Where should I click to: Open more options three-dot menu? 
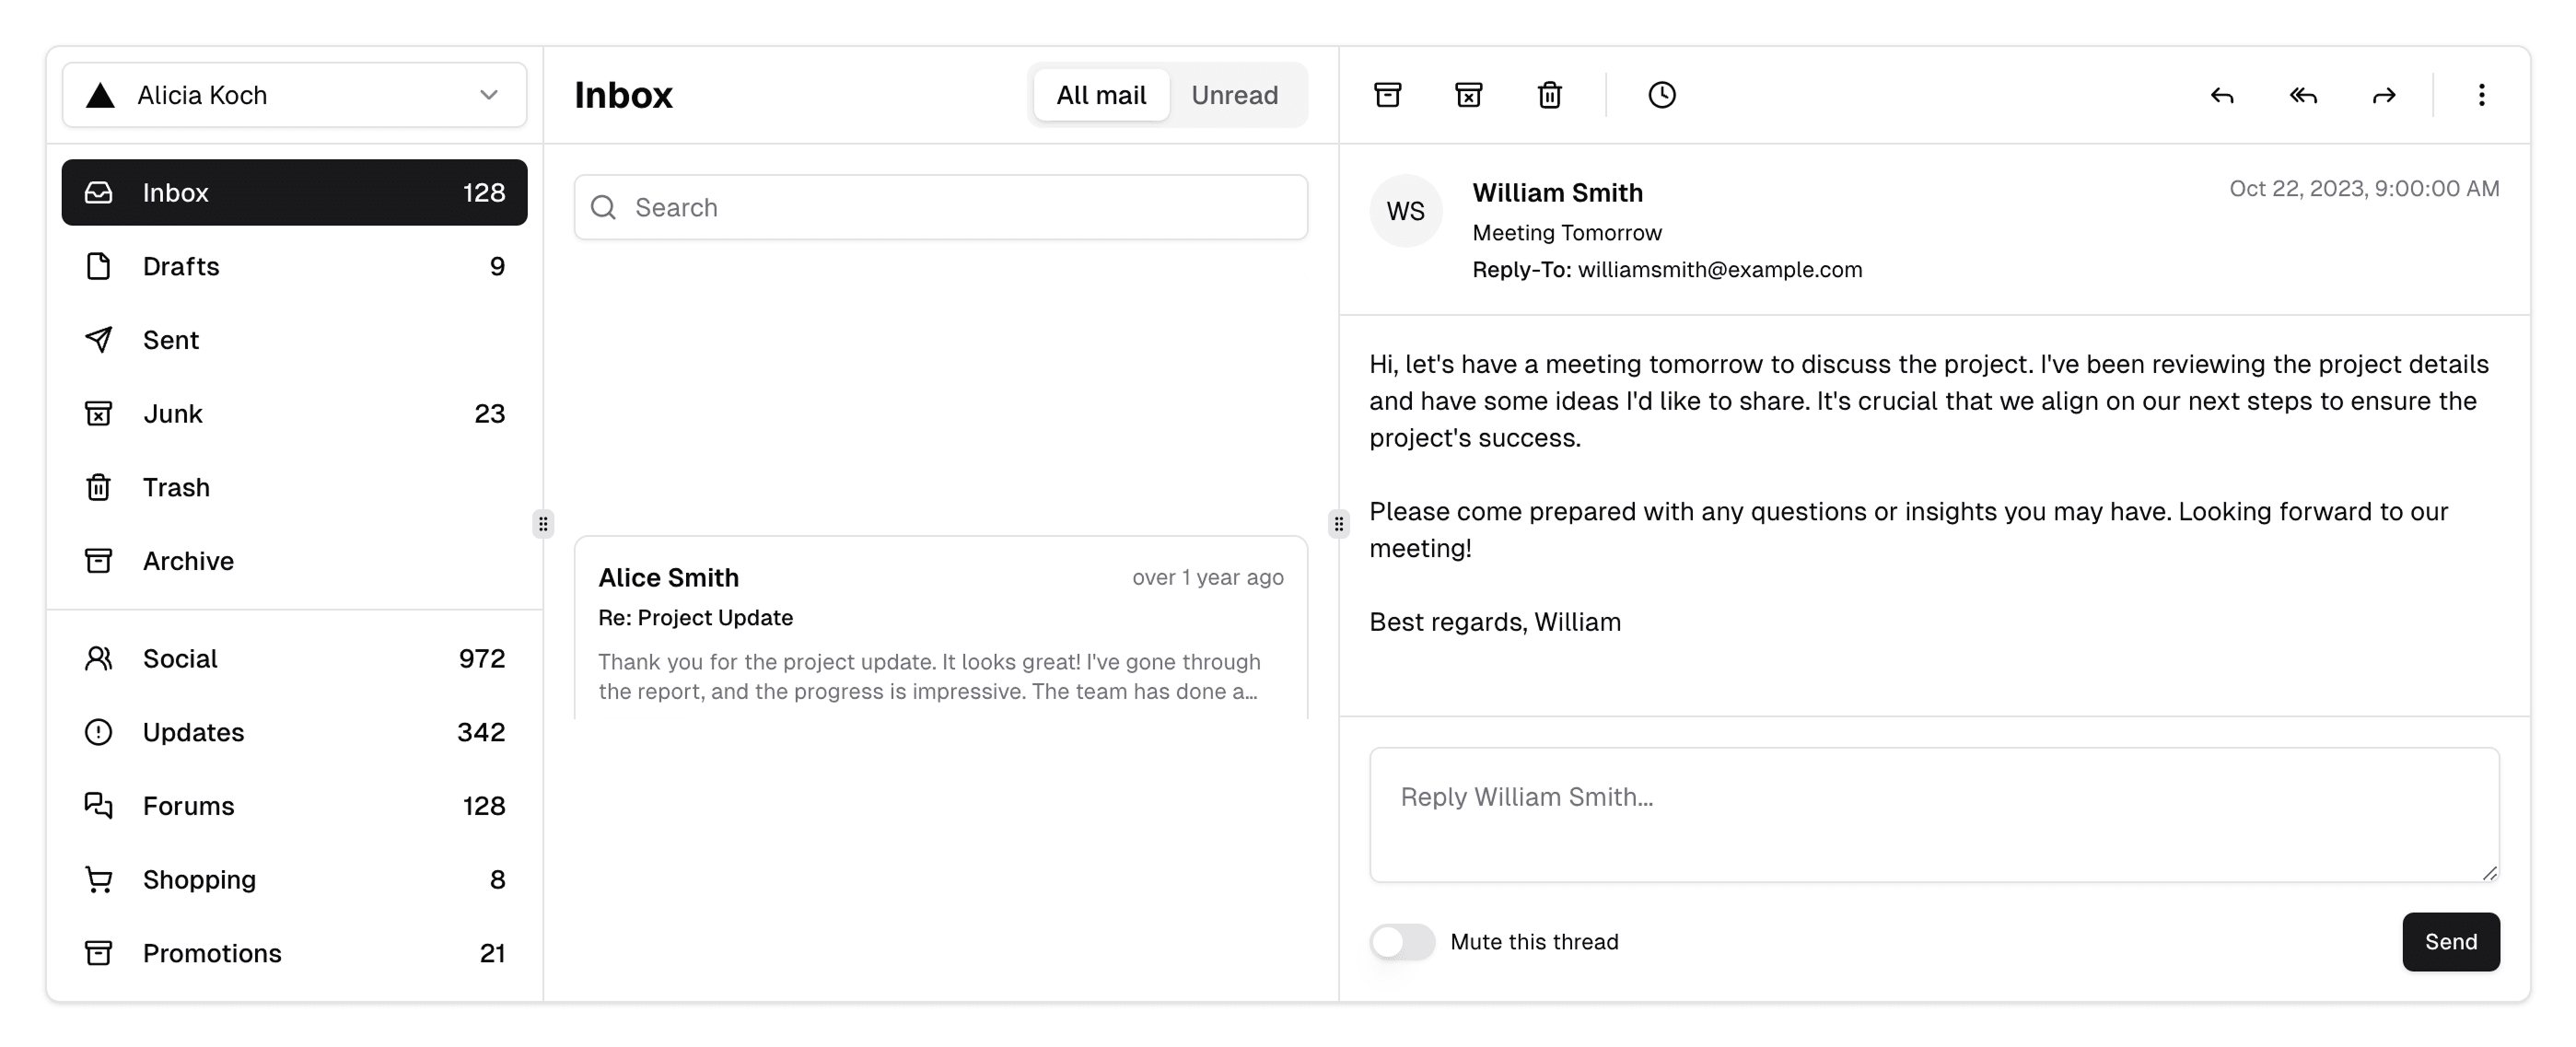(x=2481, y=95)
